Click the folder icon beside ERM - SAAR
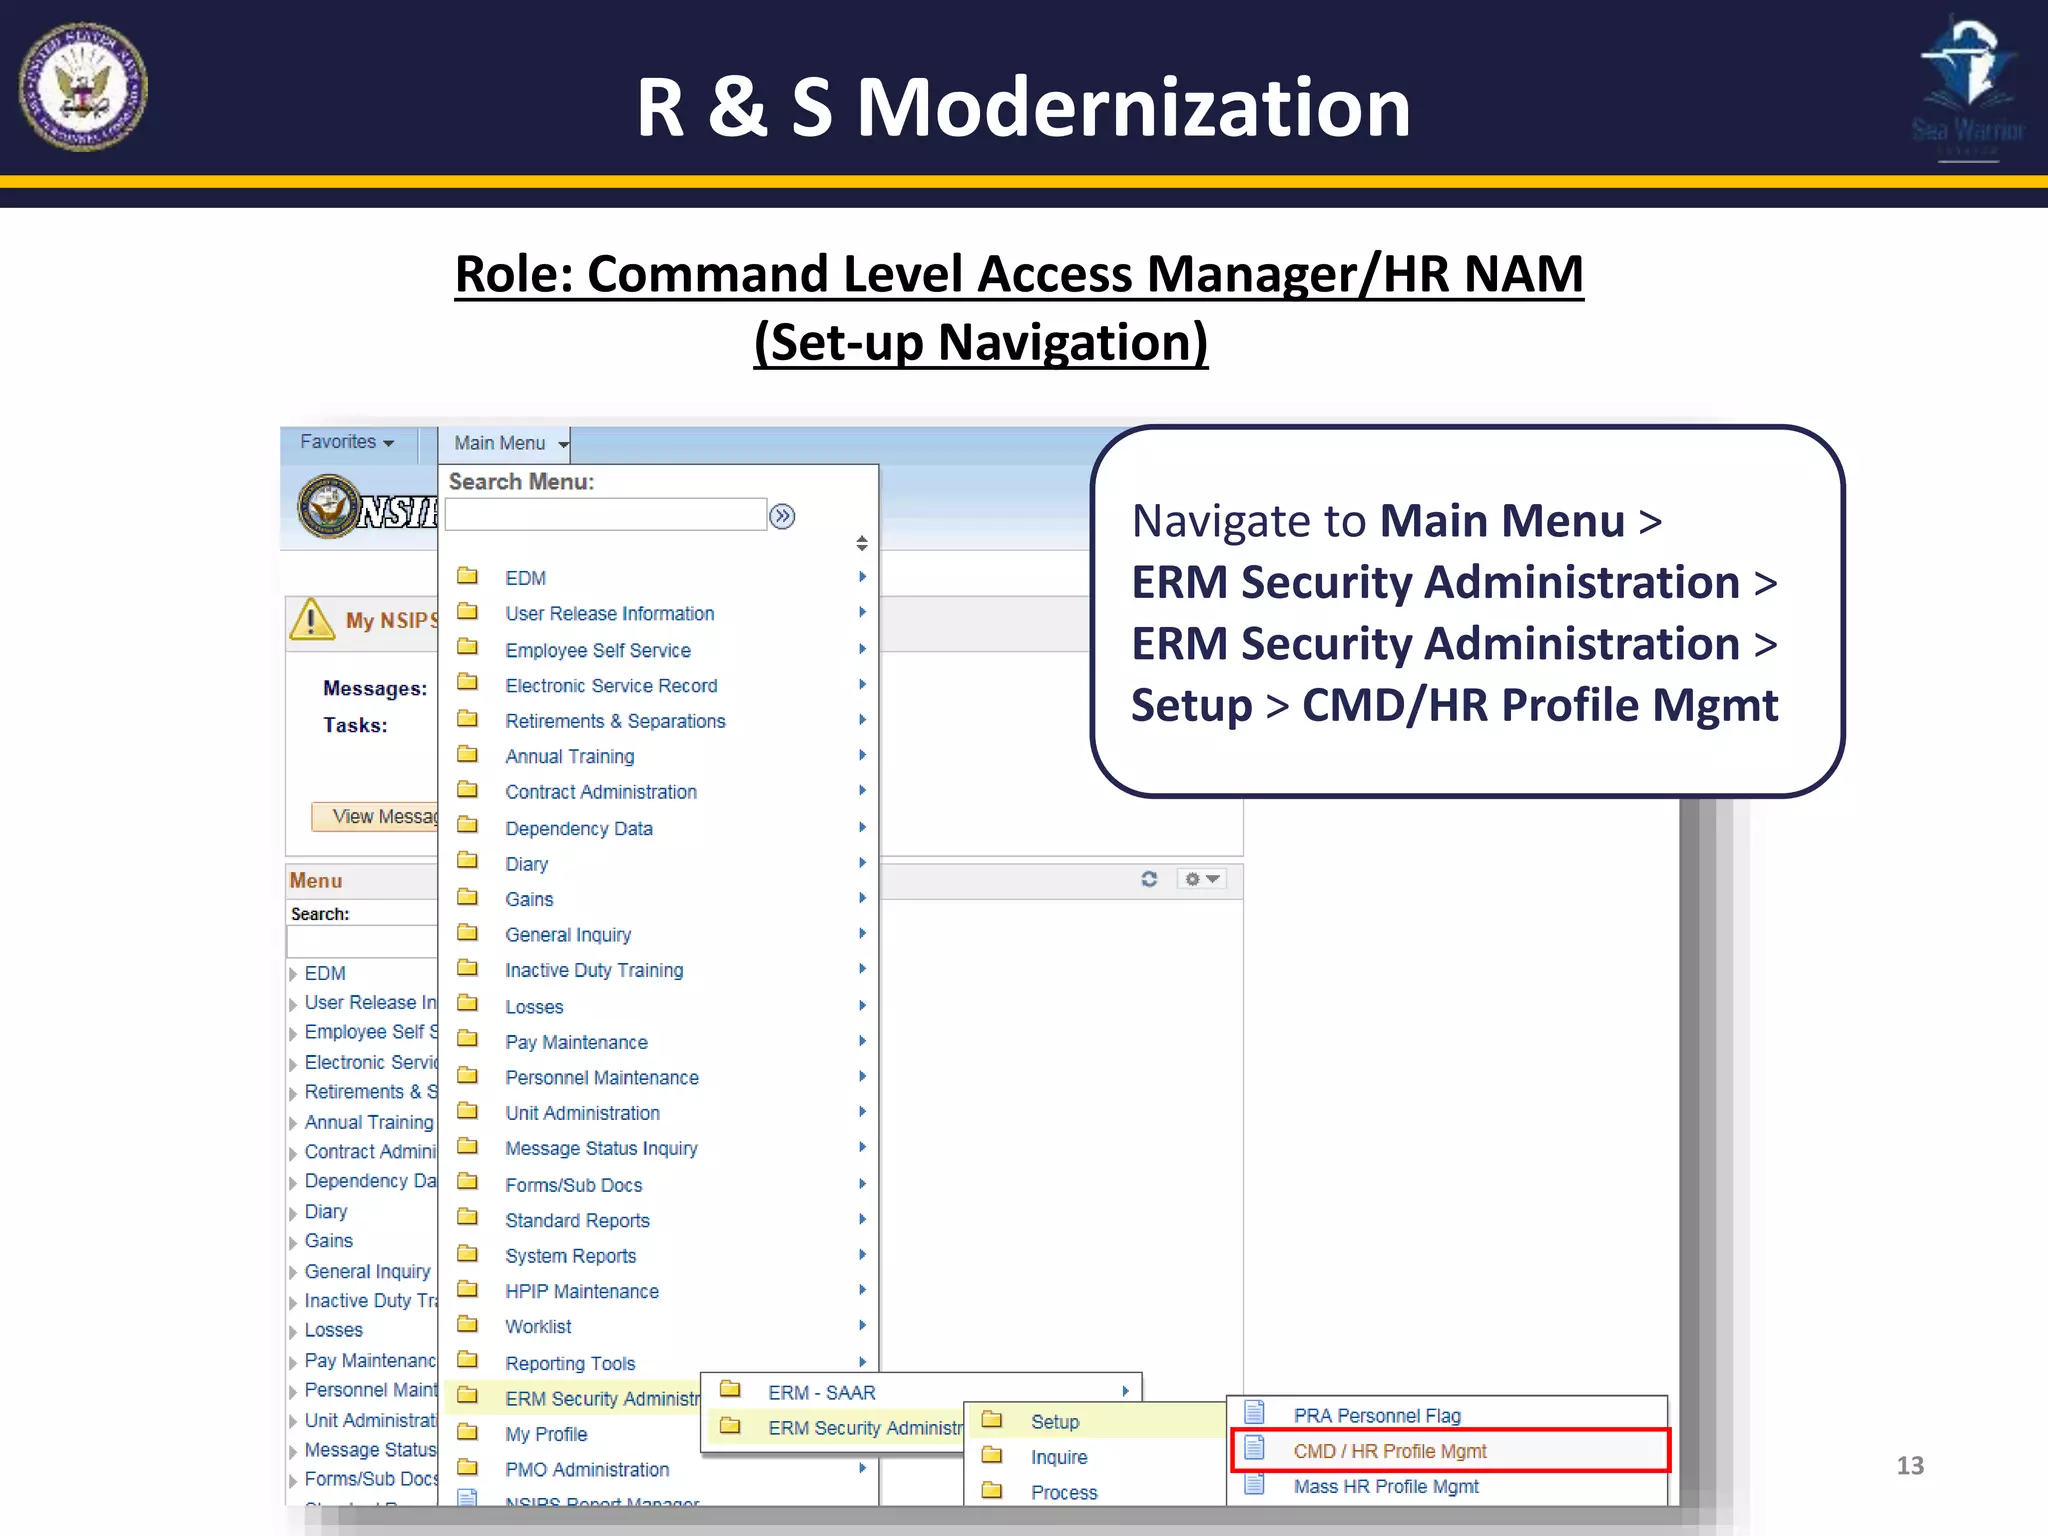Screen dimensions: 2048x1536 click(730, 1390)
